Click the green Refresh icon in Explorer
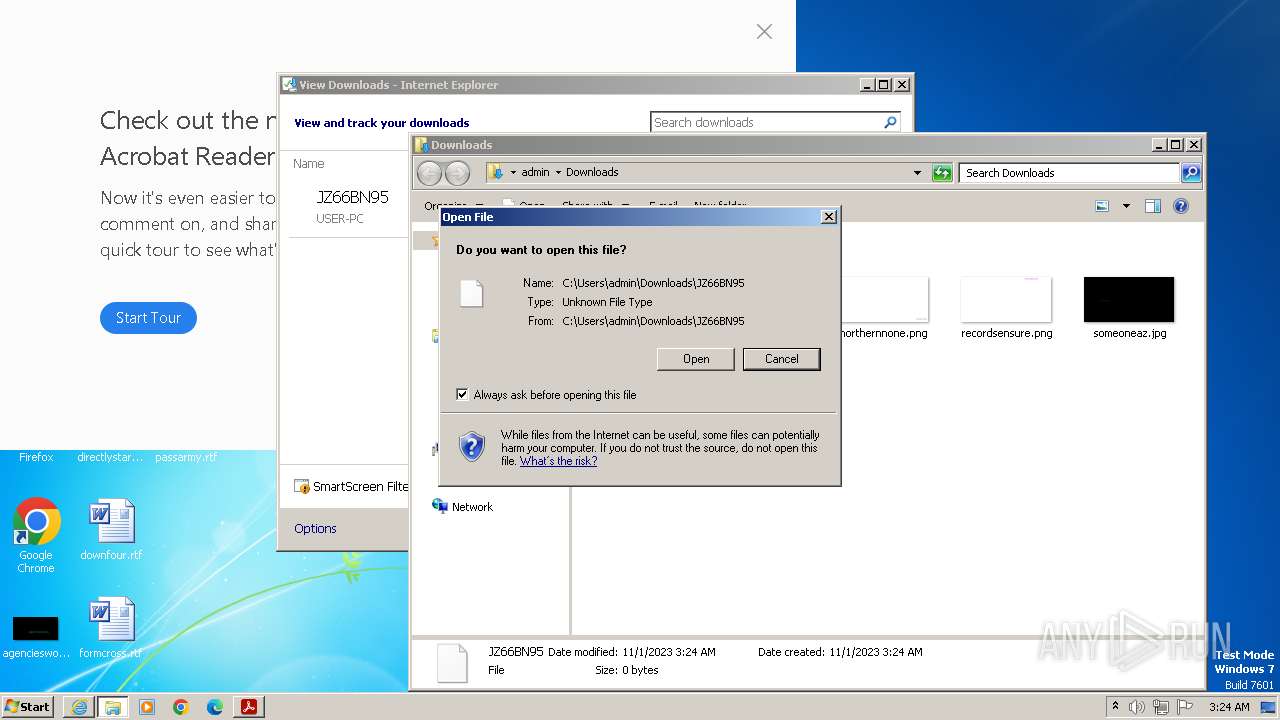This screenshot has width=1280, height=720. tap(942, 173)
